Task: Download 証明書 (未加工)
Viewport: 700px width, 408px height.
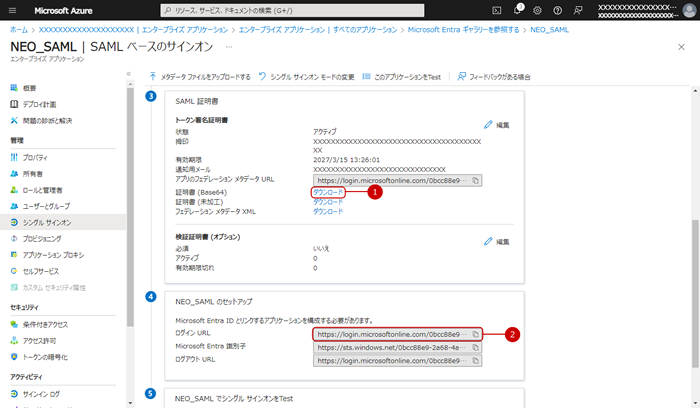Action: click(x=328, y=202)
